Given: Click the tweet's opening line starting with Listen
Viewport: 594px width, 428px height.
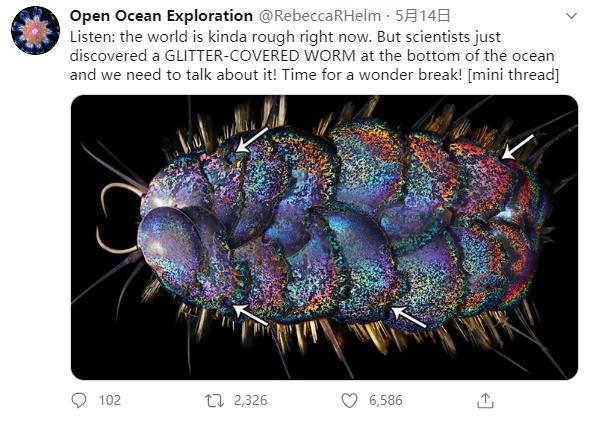Looking at the screenshot, I should [285, 37].
